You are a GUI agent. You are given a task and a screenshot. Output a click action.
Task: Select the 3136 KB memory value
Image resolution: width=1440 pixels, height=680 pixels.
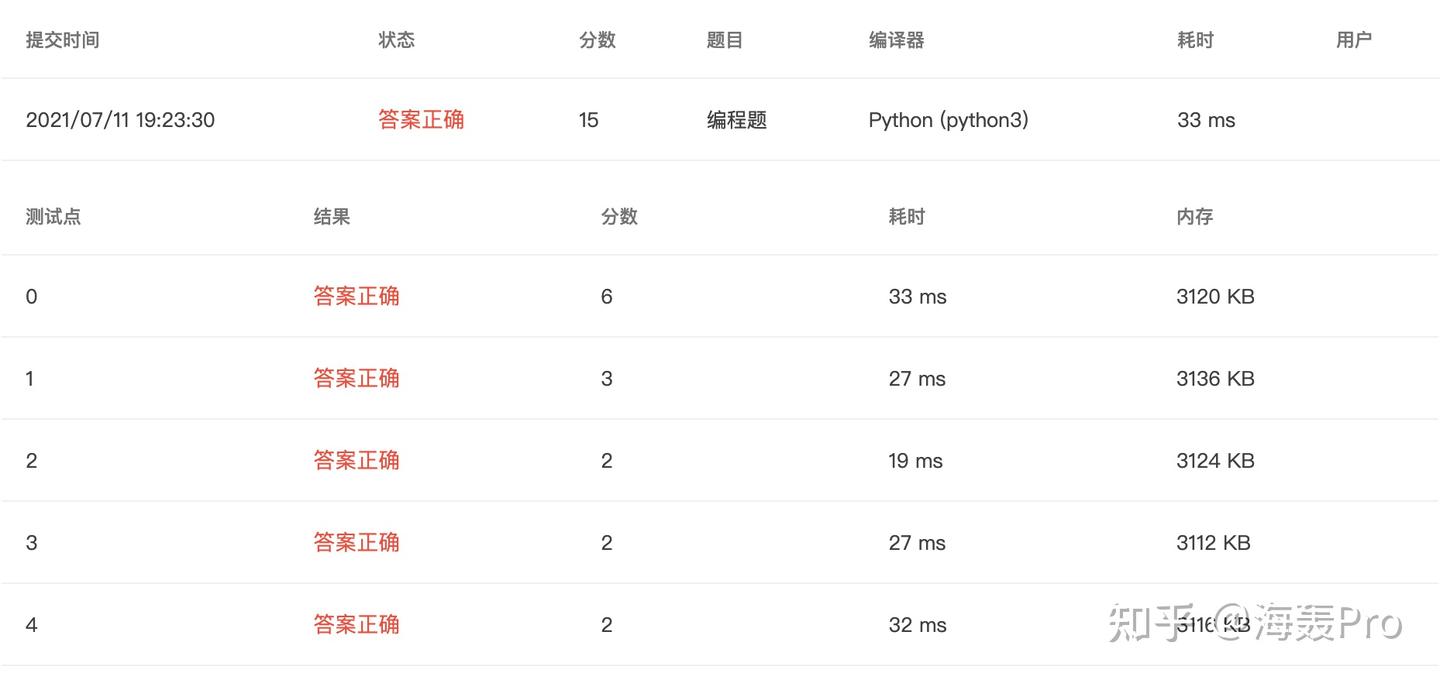pyautogui.click(x=1215, y=378)
